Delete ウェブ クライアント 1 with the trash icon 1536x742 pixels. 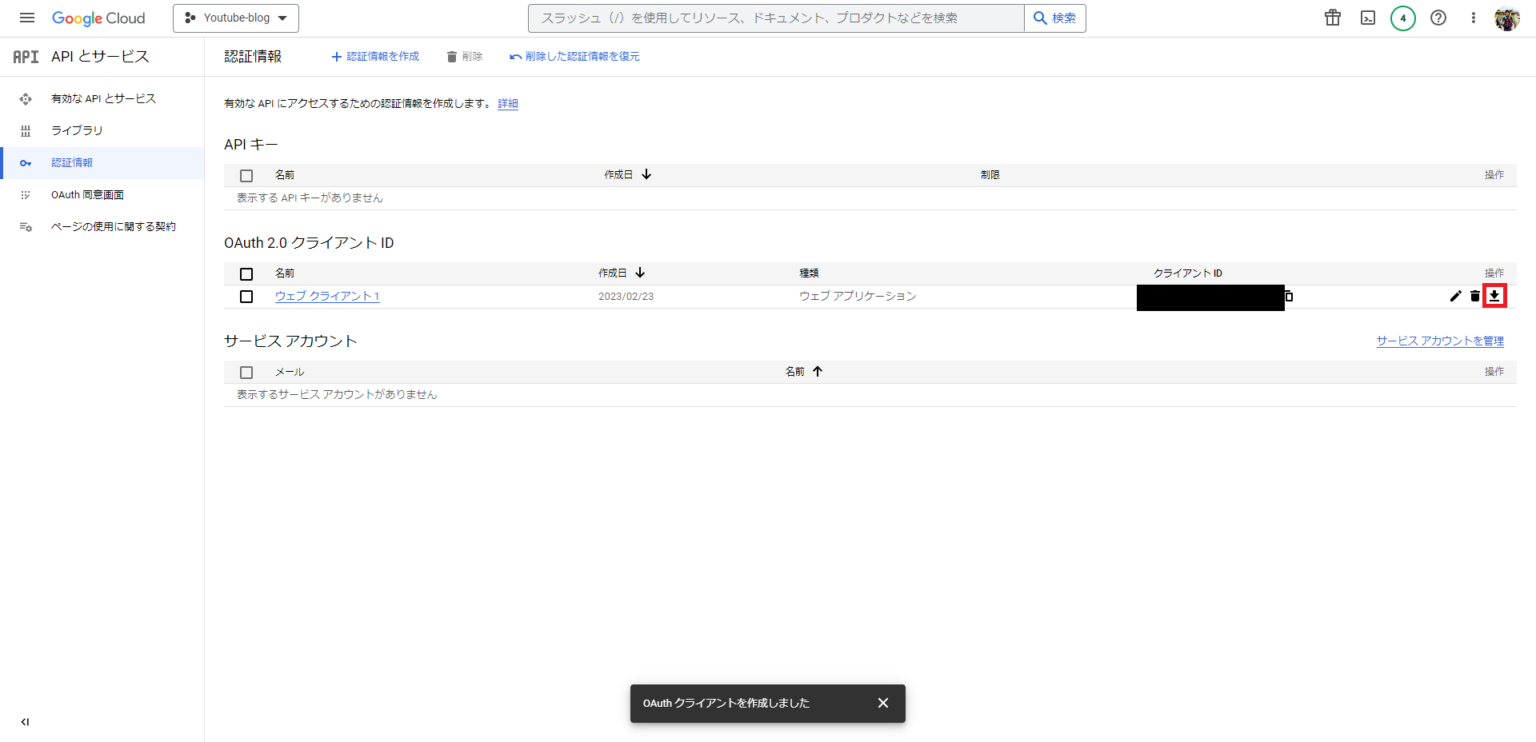click(x=1475, y=295)
